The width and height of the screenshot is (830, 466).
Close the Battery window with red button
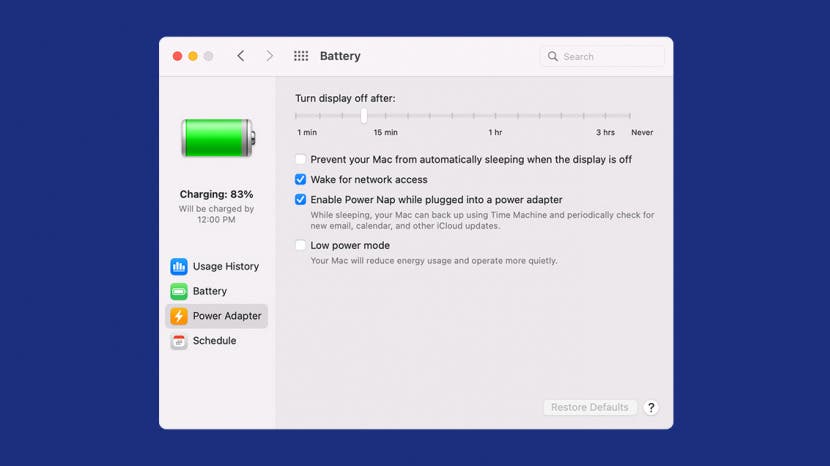pyautogui.click(x=177, y=56)
